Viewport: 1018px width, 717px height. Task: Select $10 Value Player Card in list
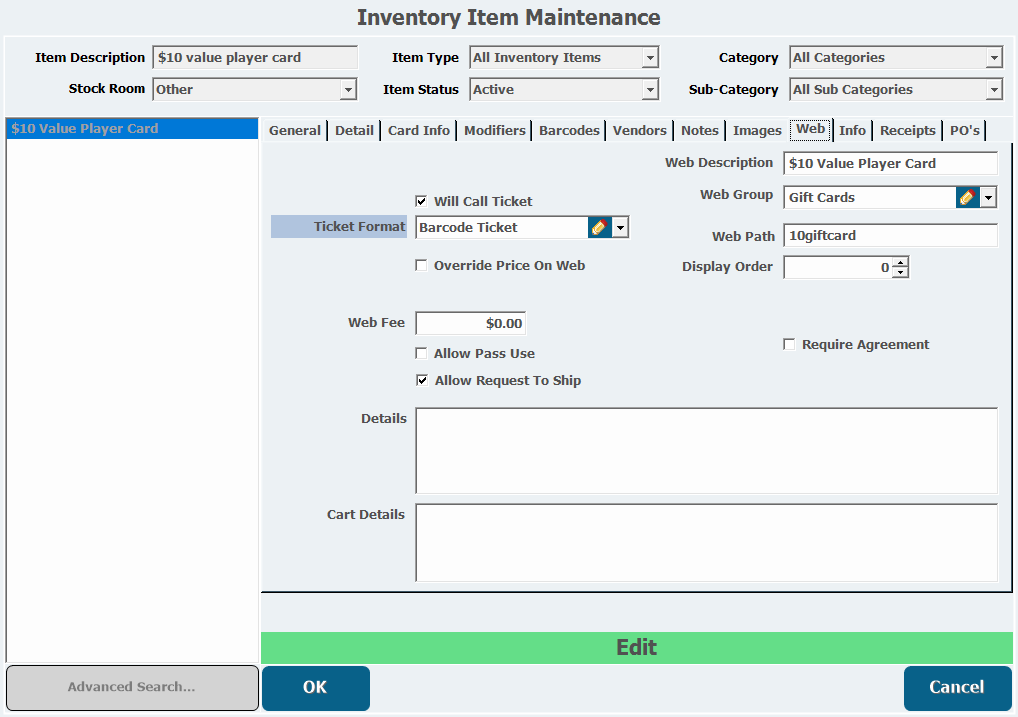pyautogui.click(x=85, y=129)
